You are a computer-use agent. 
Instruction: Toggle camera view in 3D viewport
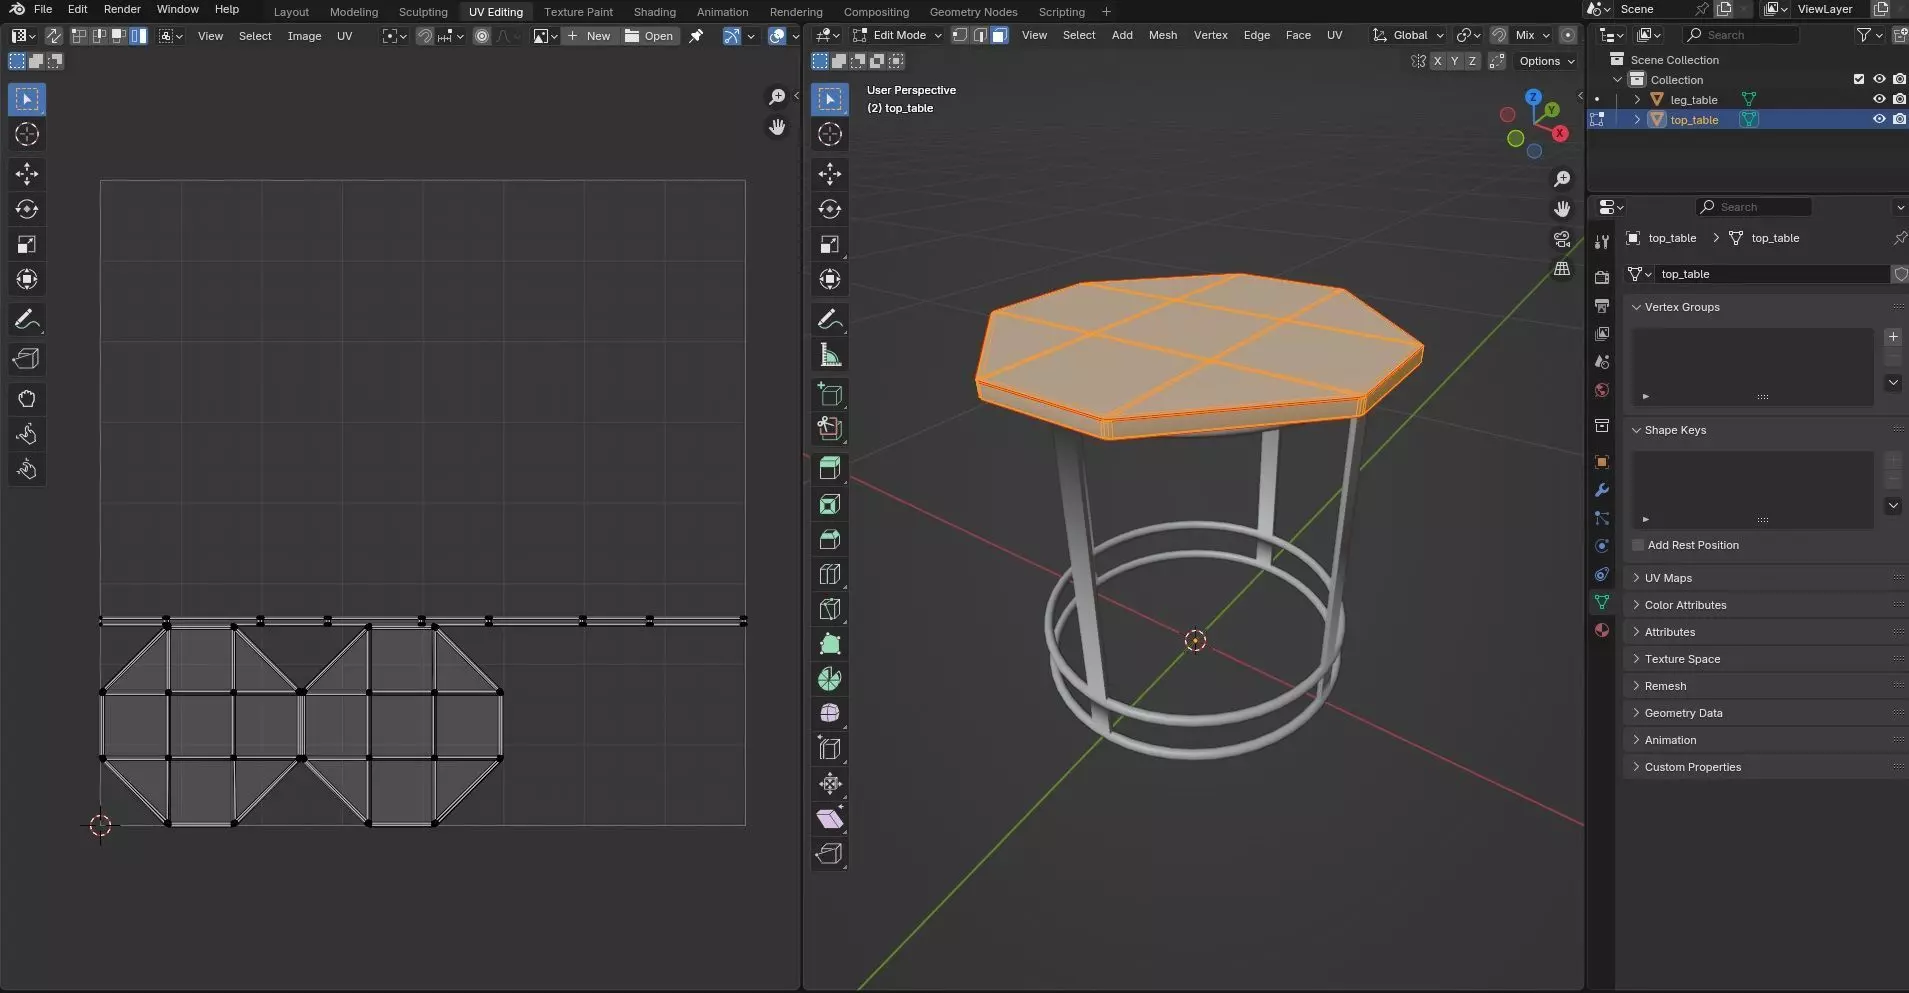1562,239
